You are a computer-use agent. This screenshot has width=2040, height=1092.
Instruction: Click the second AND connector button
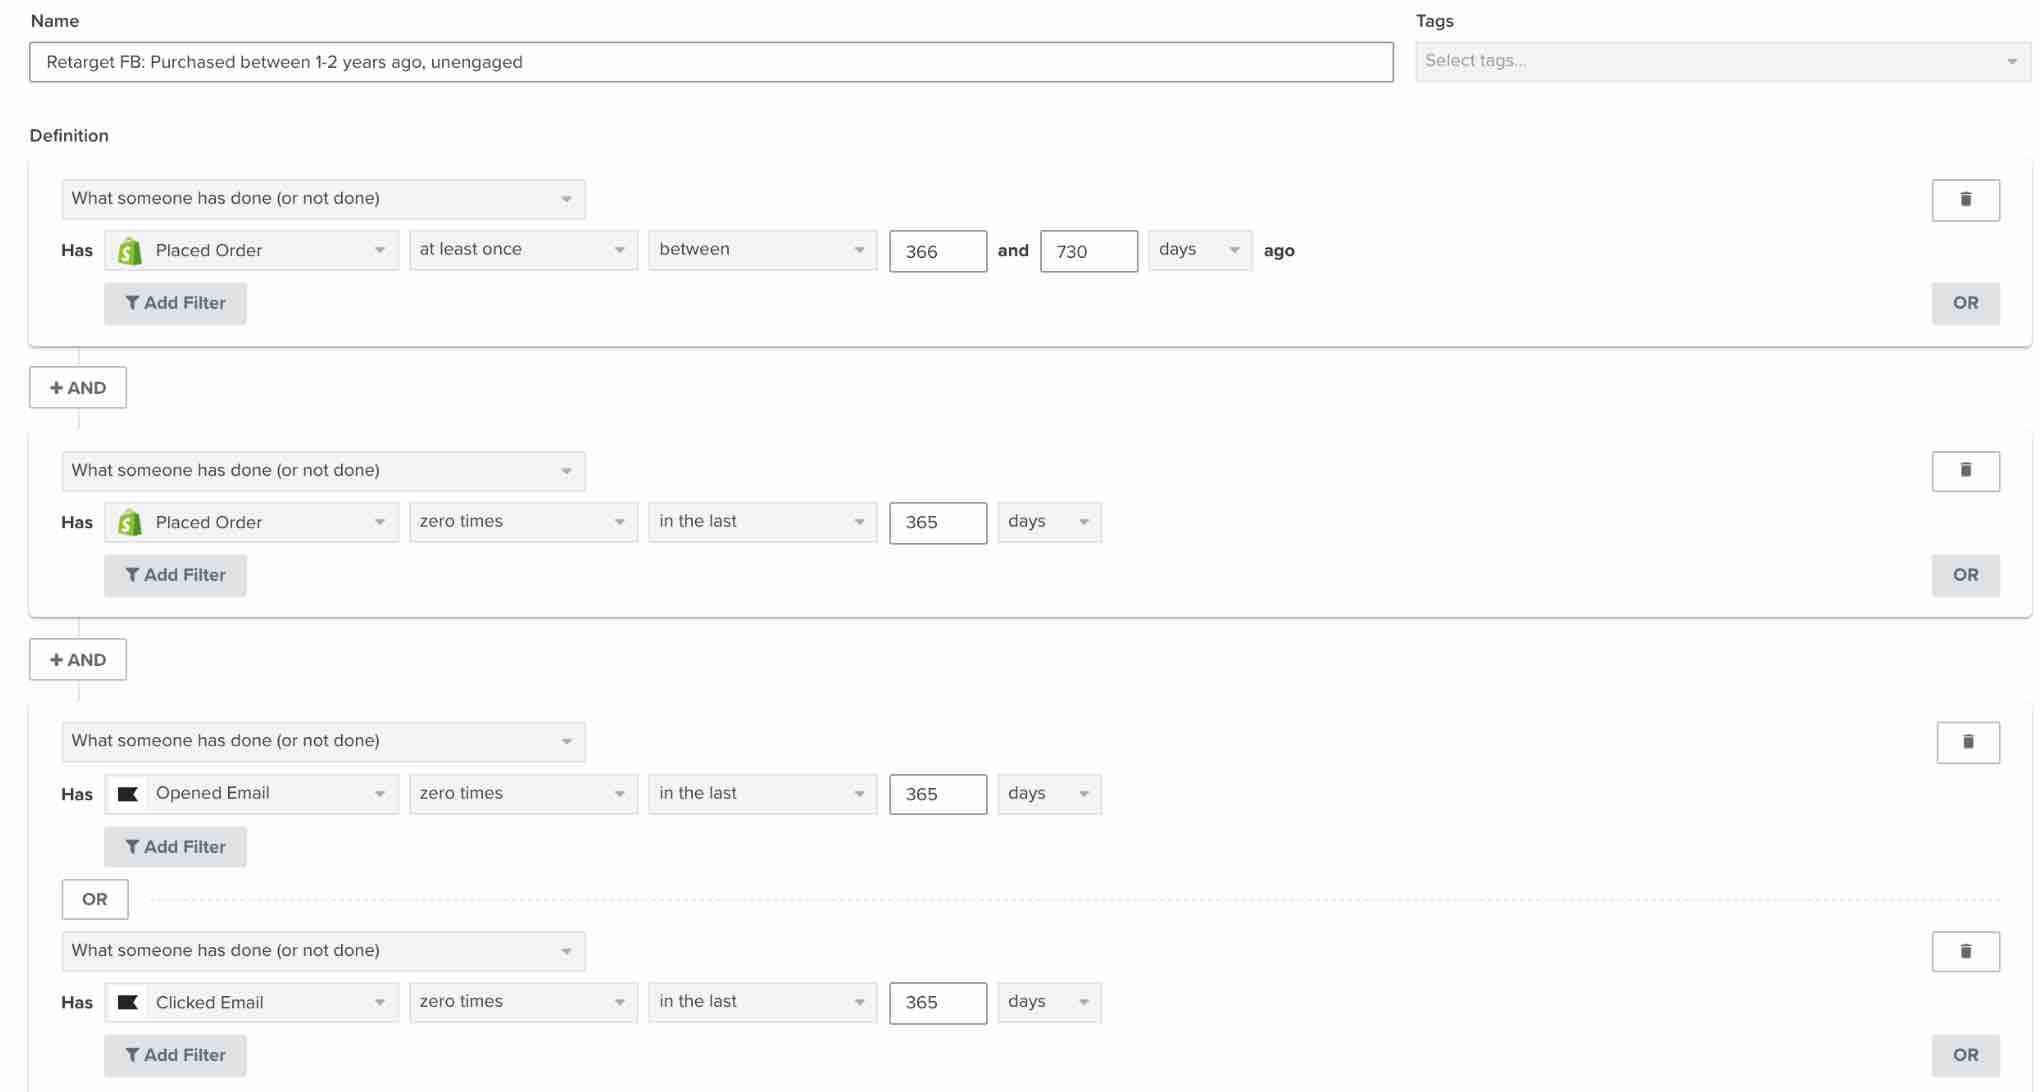pyautogui.click(x=77, y=659)
